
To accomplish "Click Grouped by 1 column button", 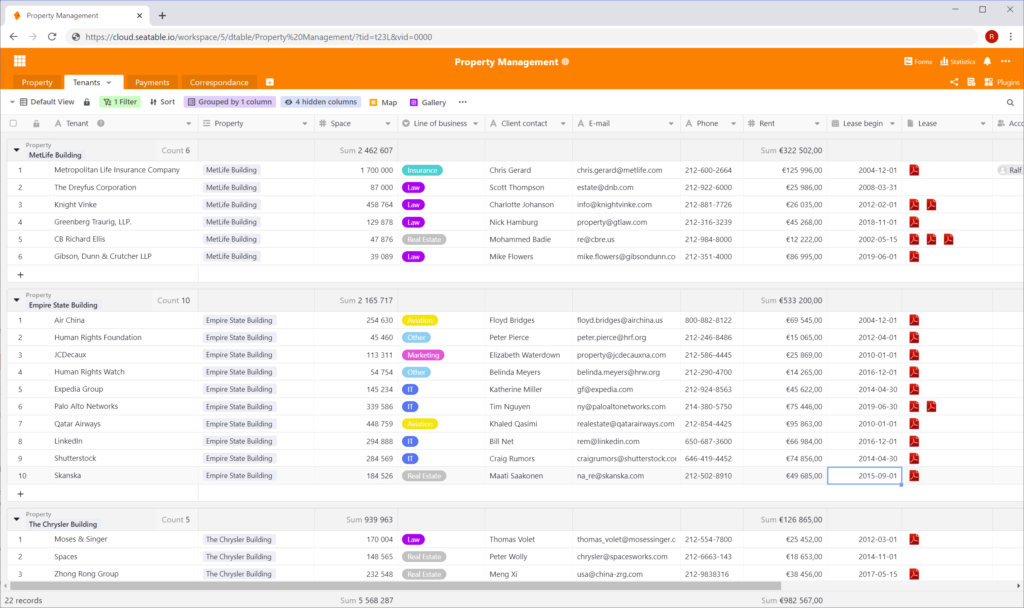I will point(230,102).
